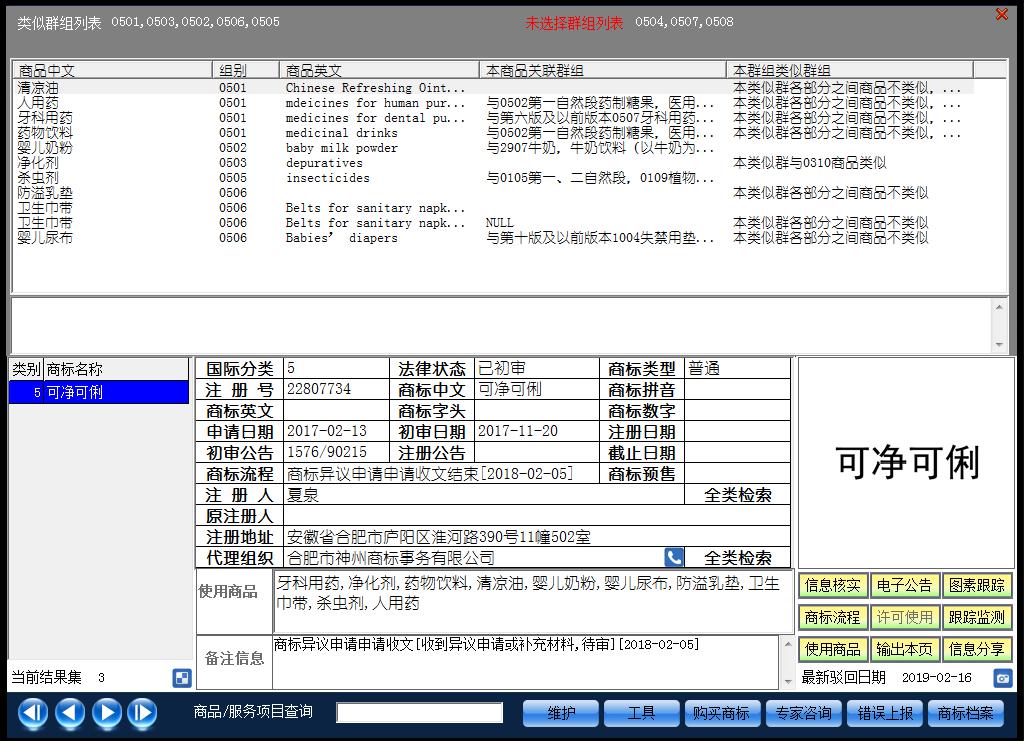Jump to the first record using navigation icon
Viewport: 1024px width, 741px height.
(x=31, y=713)
